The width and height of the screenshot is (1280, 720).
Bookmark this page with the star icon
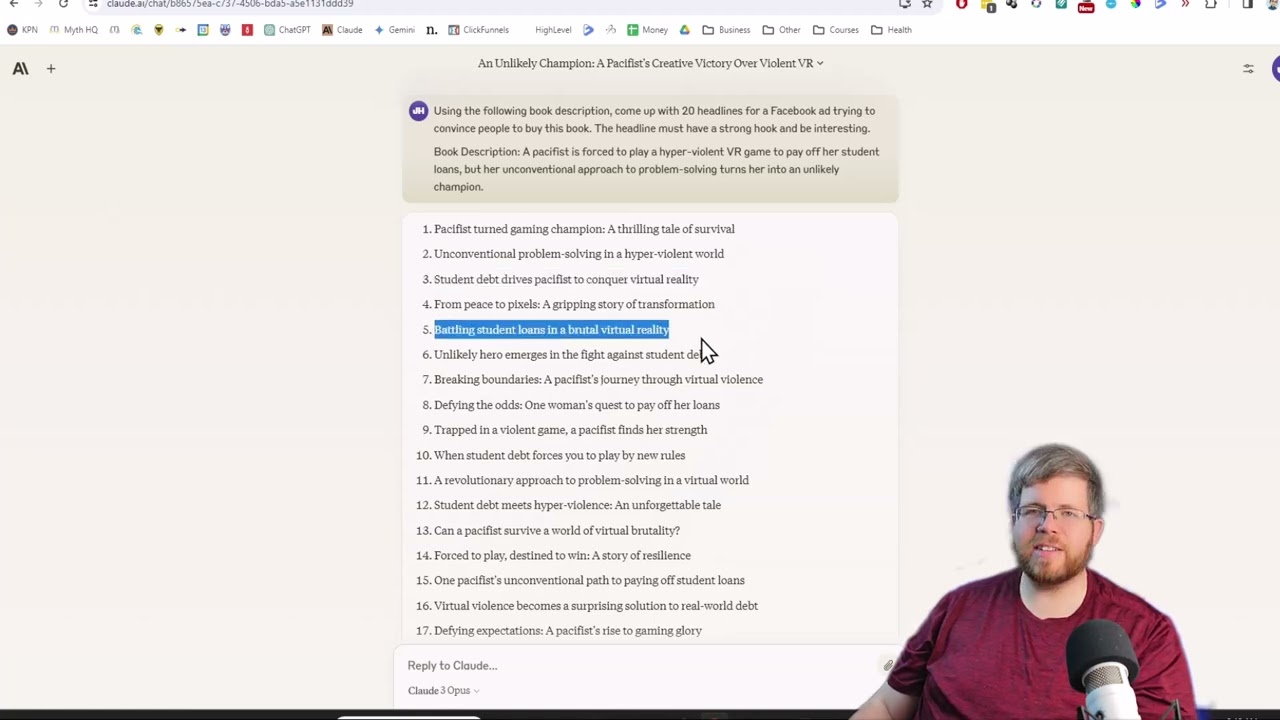[927, 4]
